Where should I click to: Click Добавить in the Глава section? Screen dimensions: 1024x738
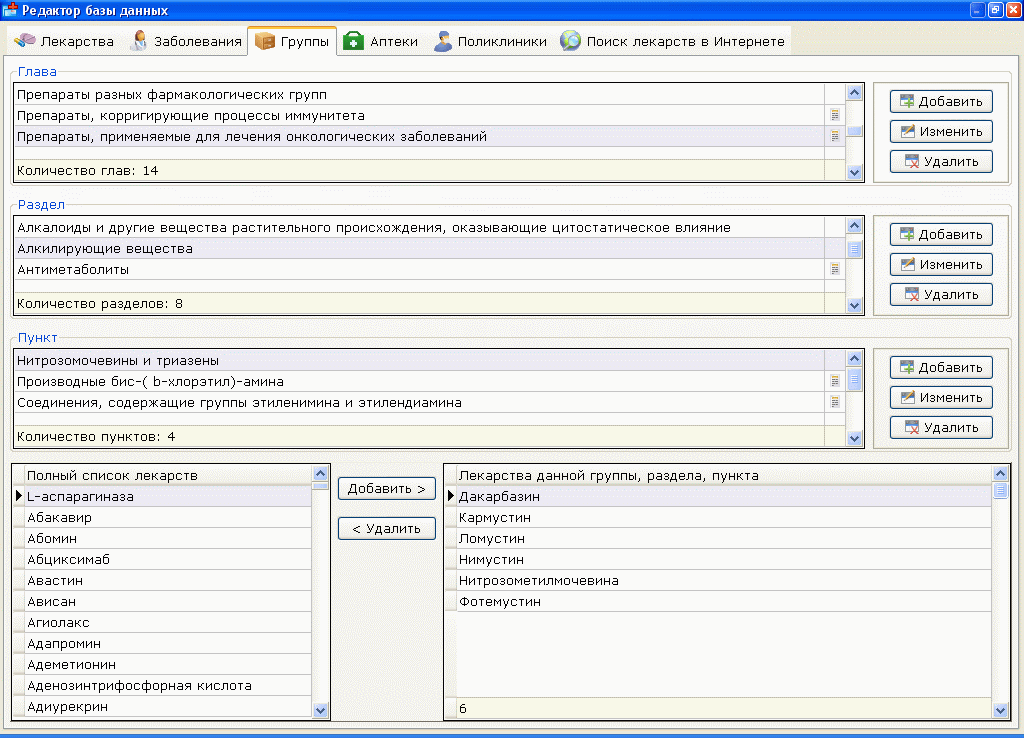pos(941,101)
